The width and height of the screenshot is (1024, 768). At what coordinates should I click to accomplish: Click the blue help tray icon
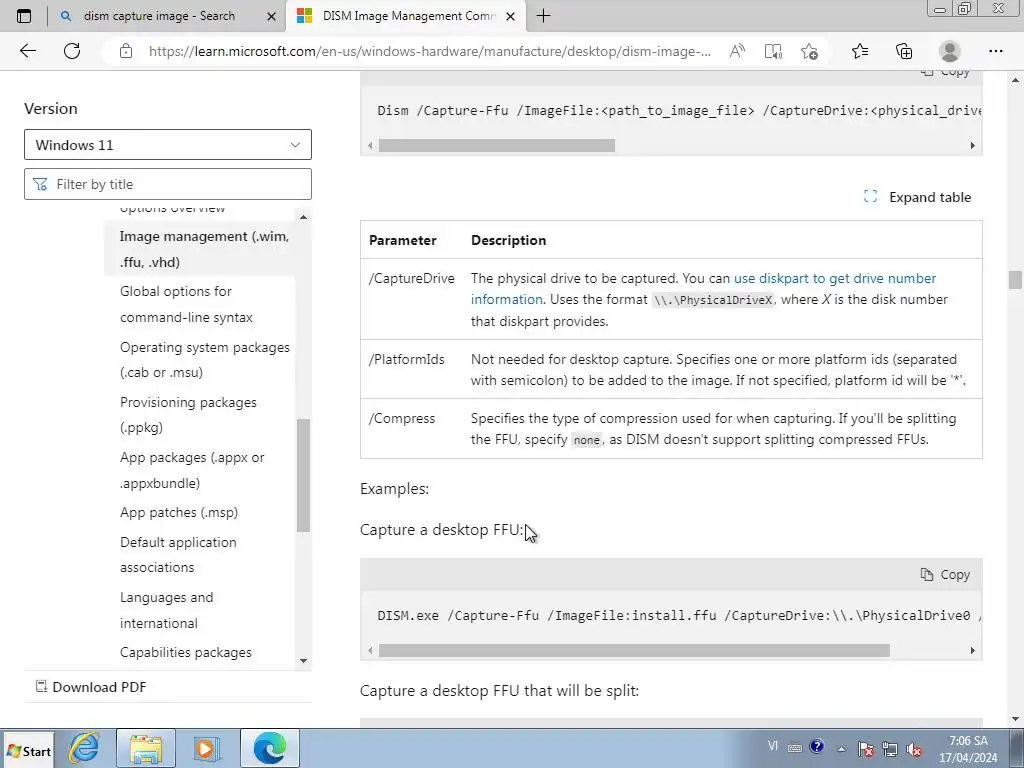[x=816, y=747]
